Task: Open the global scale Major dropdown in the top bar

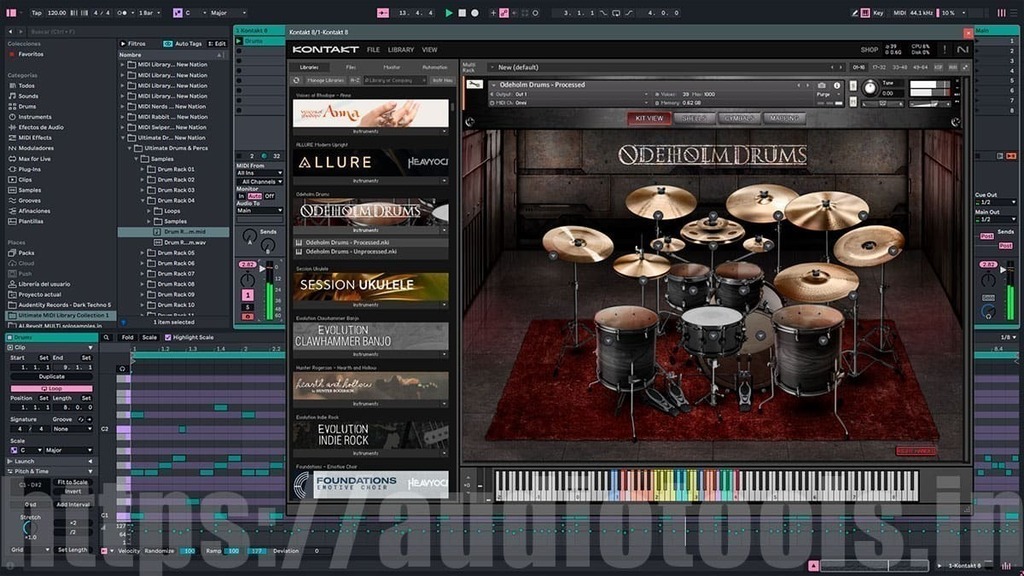Action: pos(228,12)
